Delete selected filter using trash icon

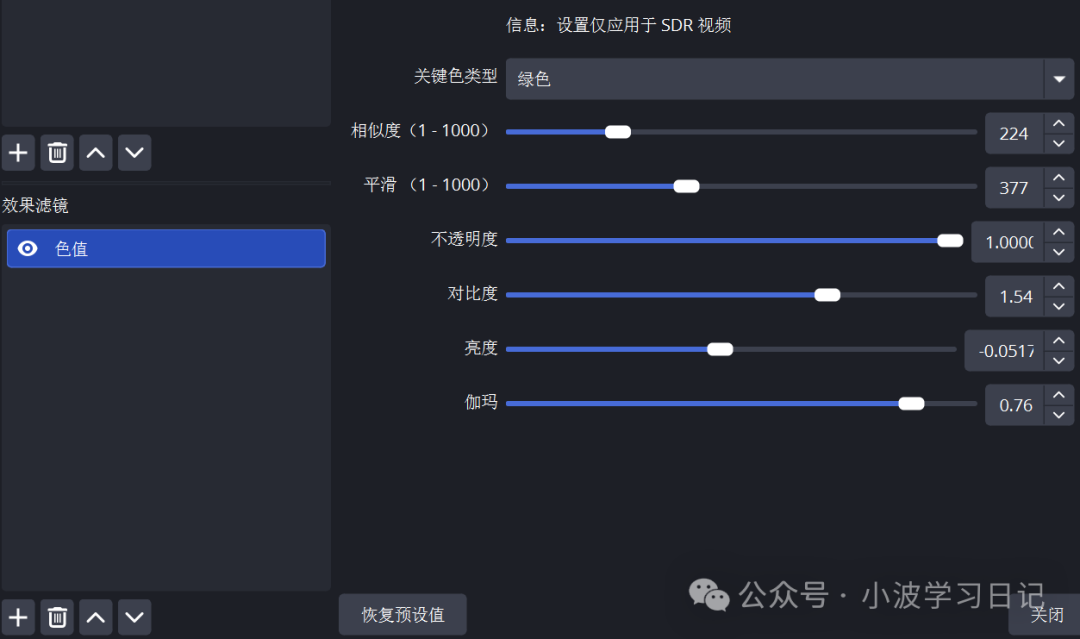pos(56,152)
